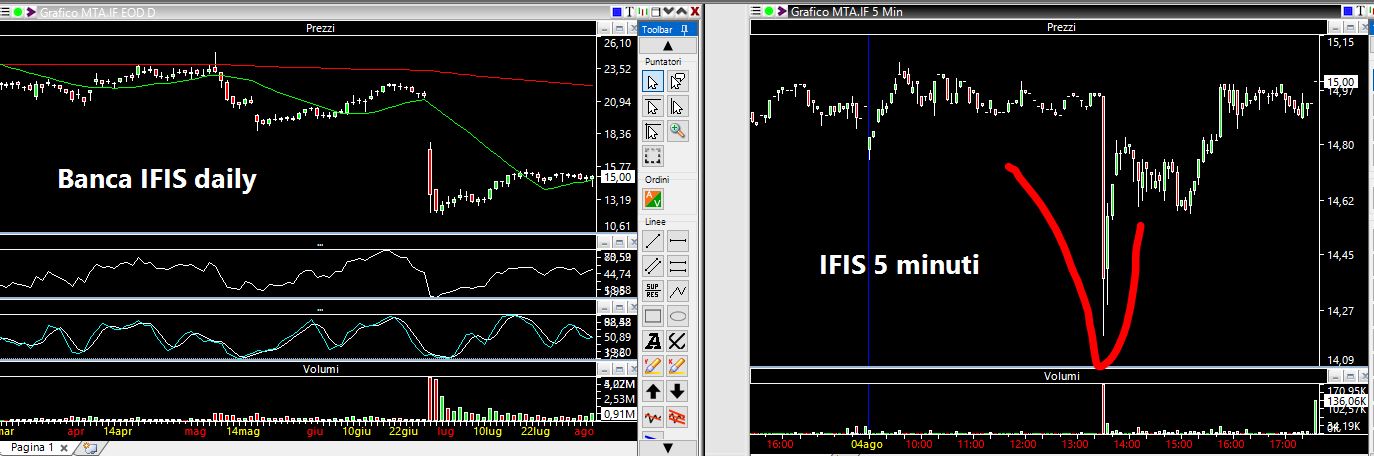Click the green status dot in EOD D chart

(17, 11)
